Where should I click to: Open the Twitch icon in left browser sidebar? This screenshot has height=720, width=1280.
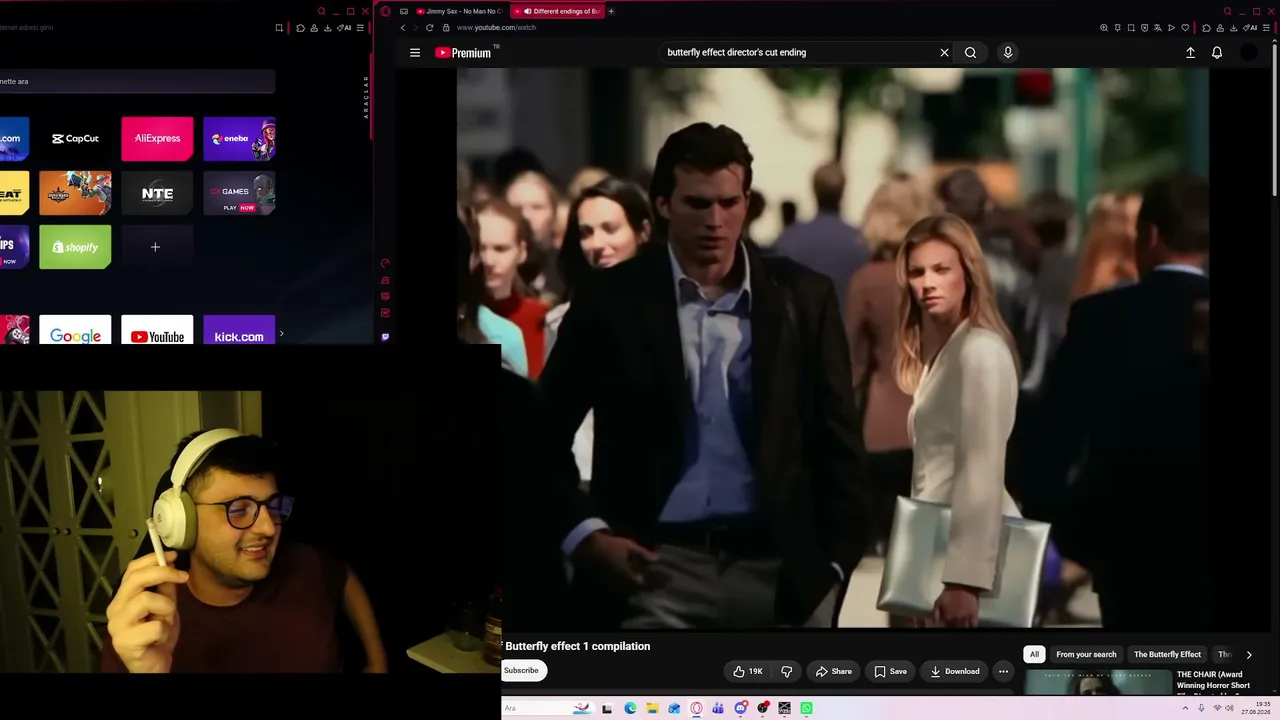pyautogui.click(x=385, y=337)
